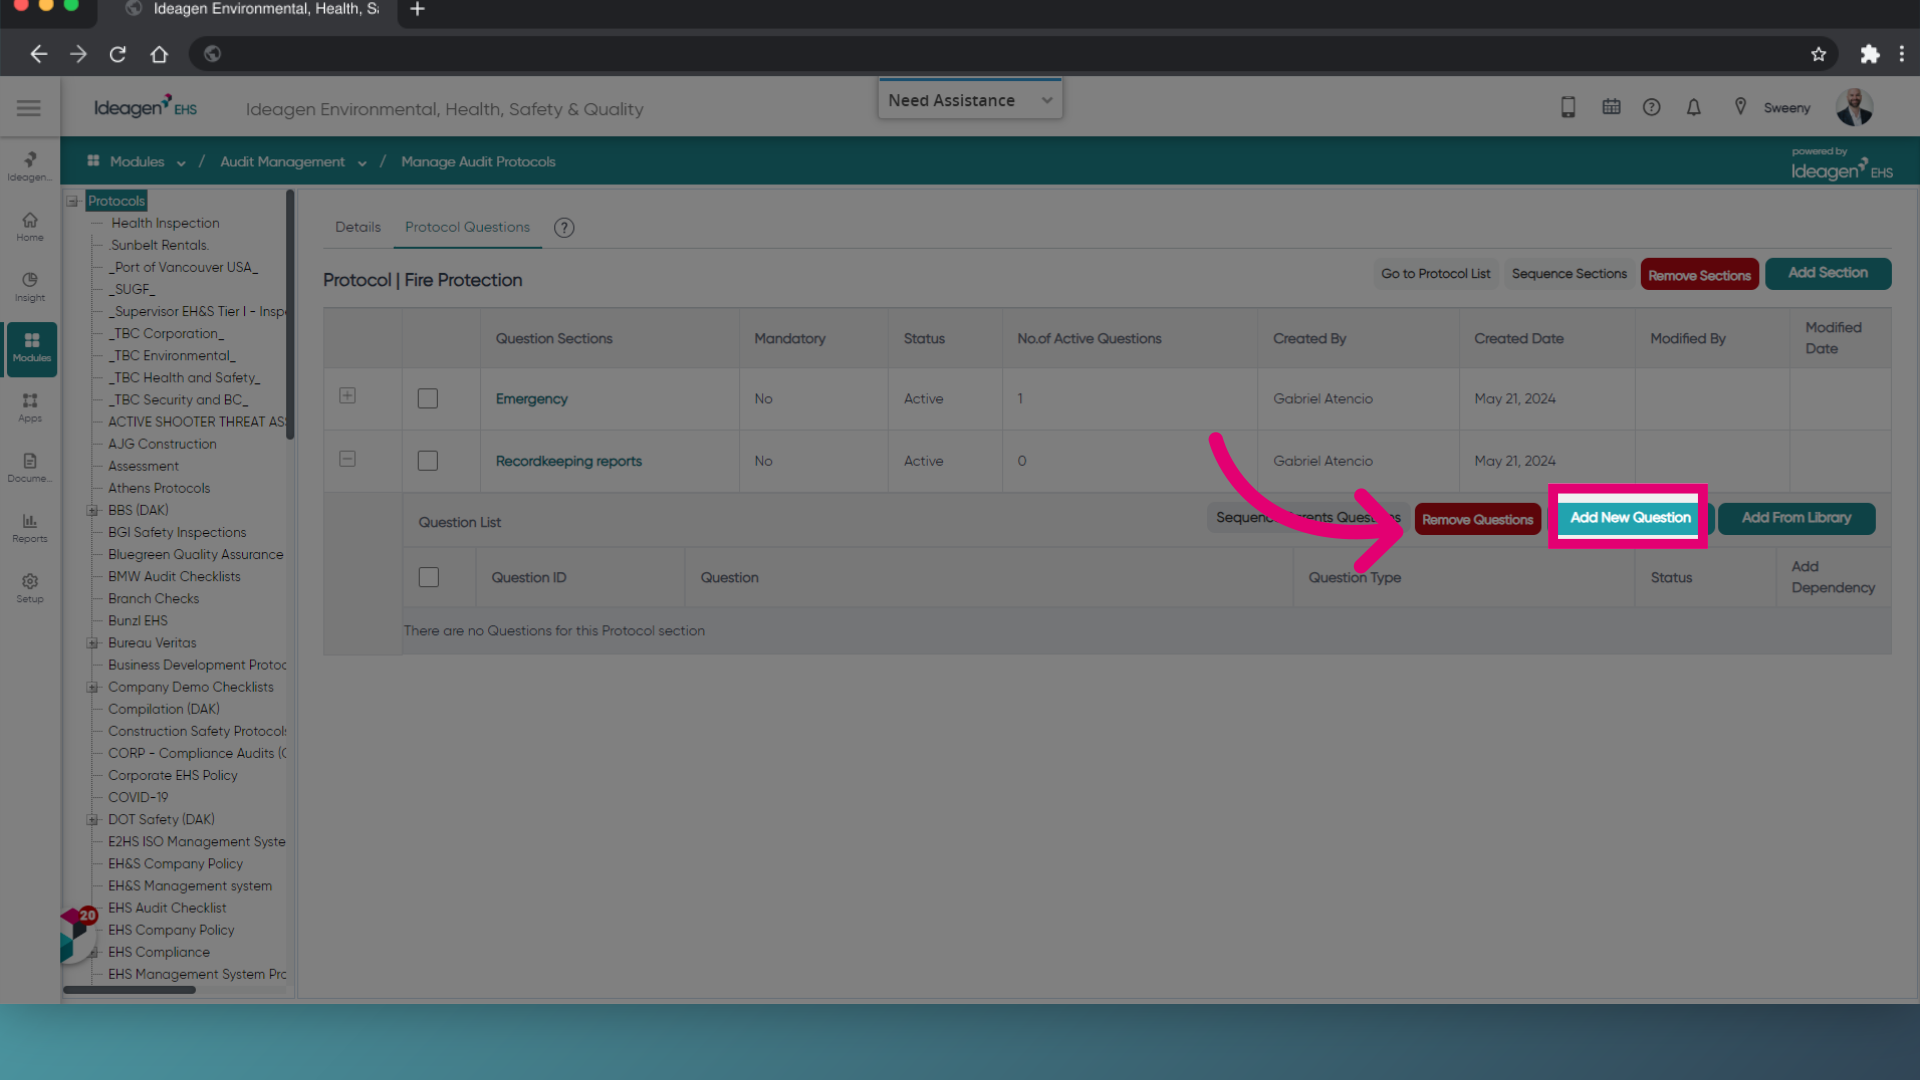1920x1080 pixels.
Task: Click Manage Audit Protocols breadcrumb
Action: click(478, 162)
